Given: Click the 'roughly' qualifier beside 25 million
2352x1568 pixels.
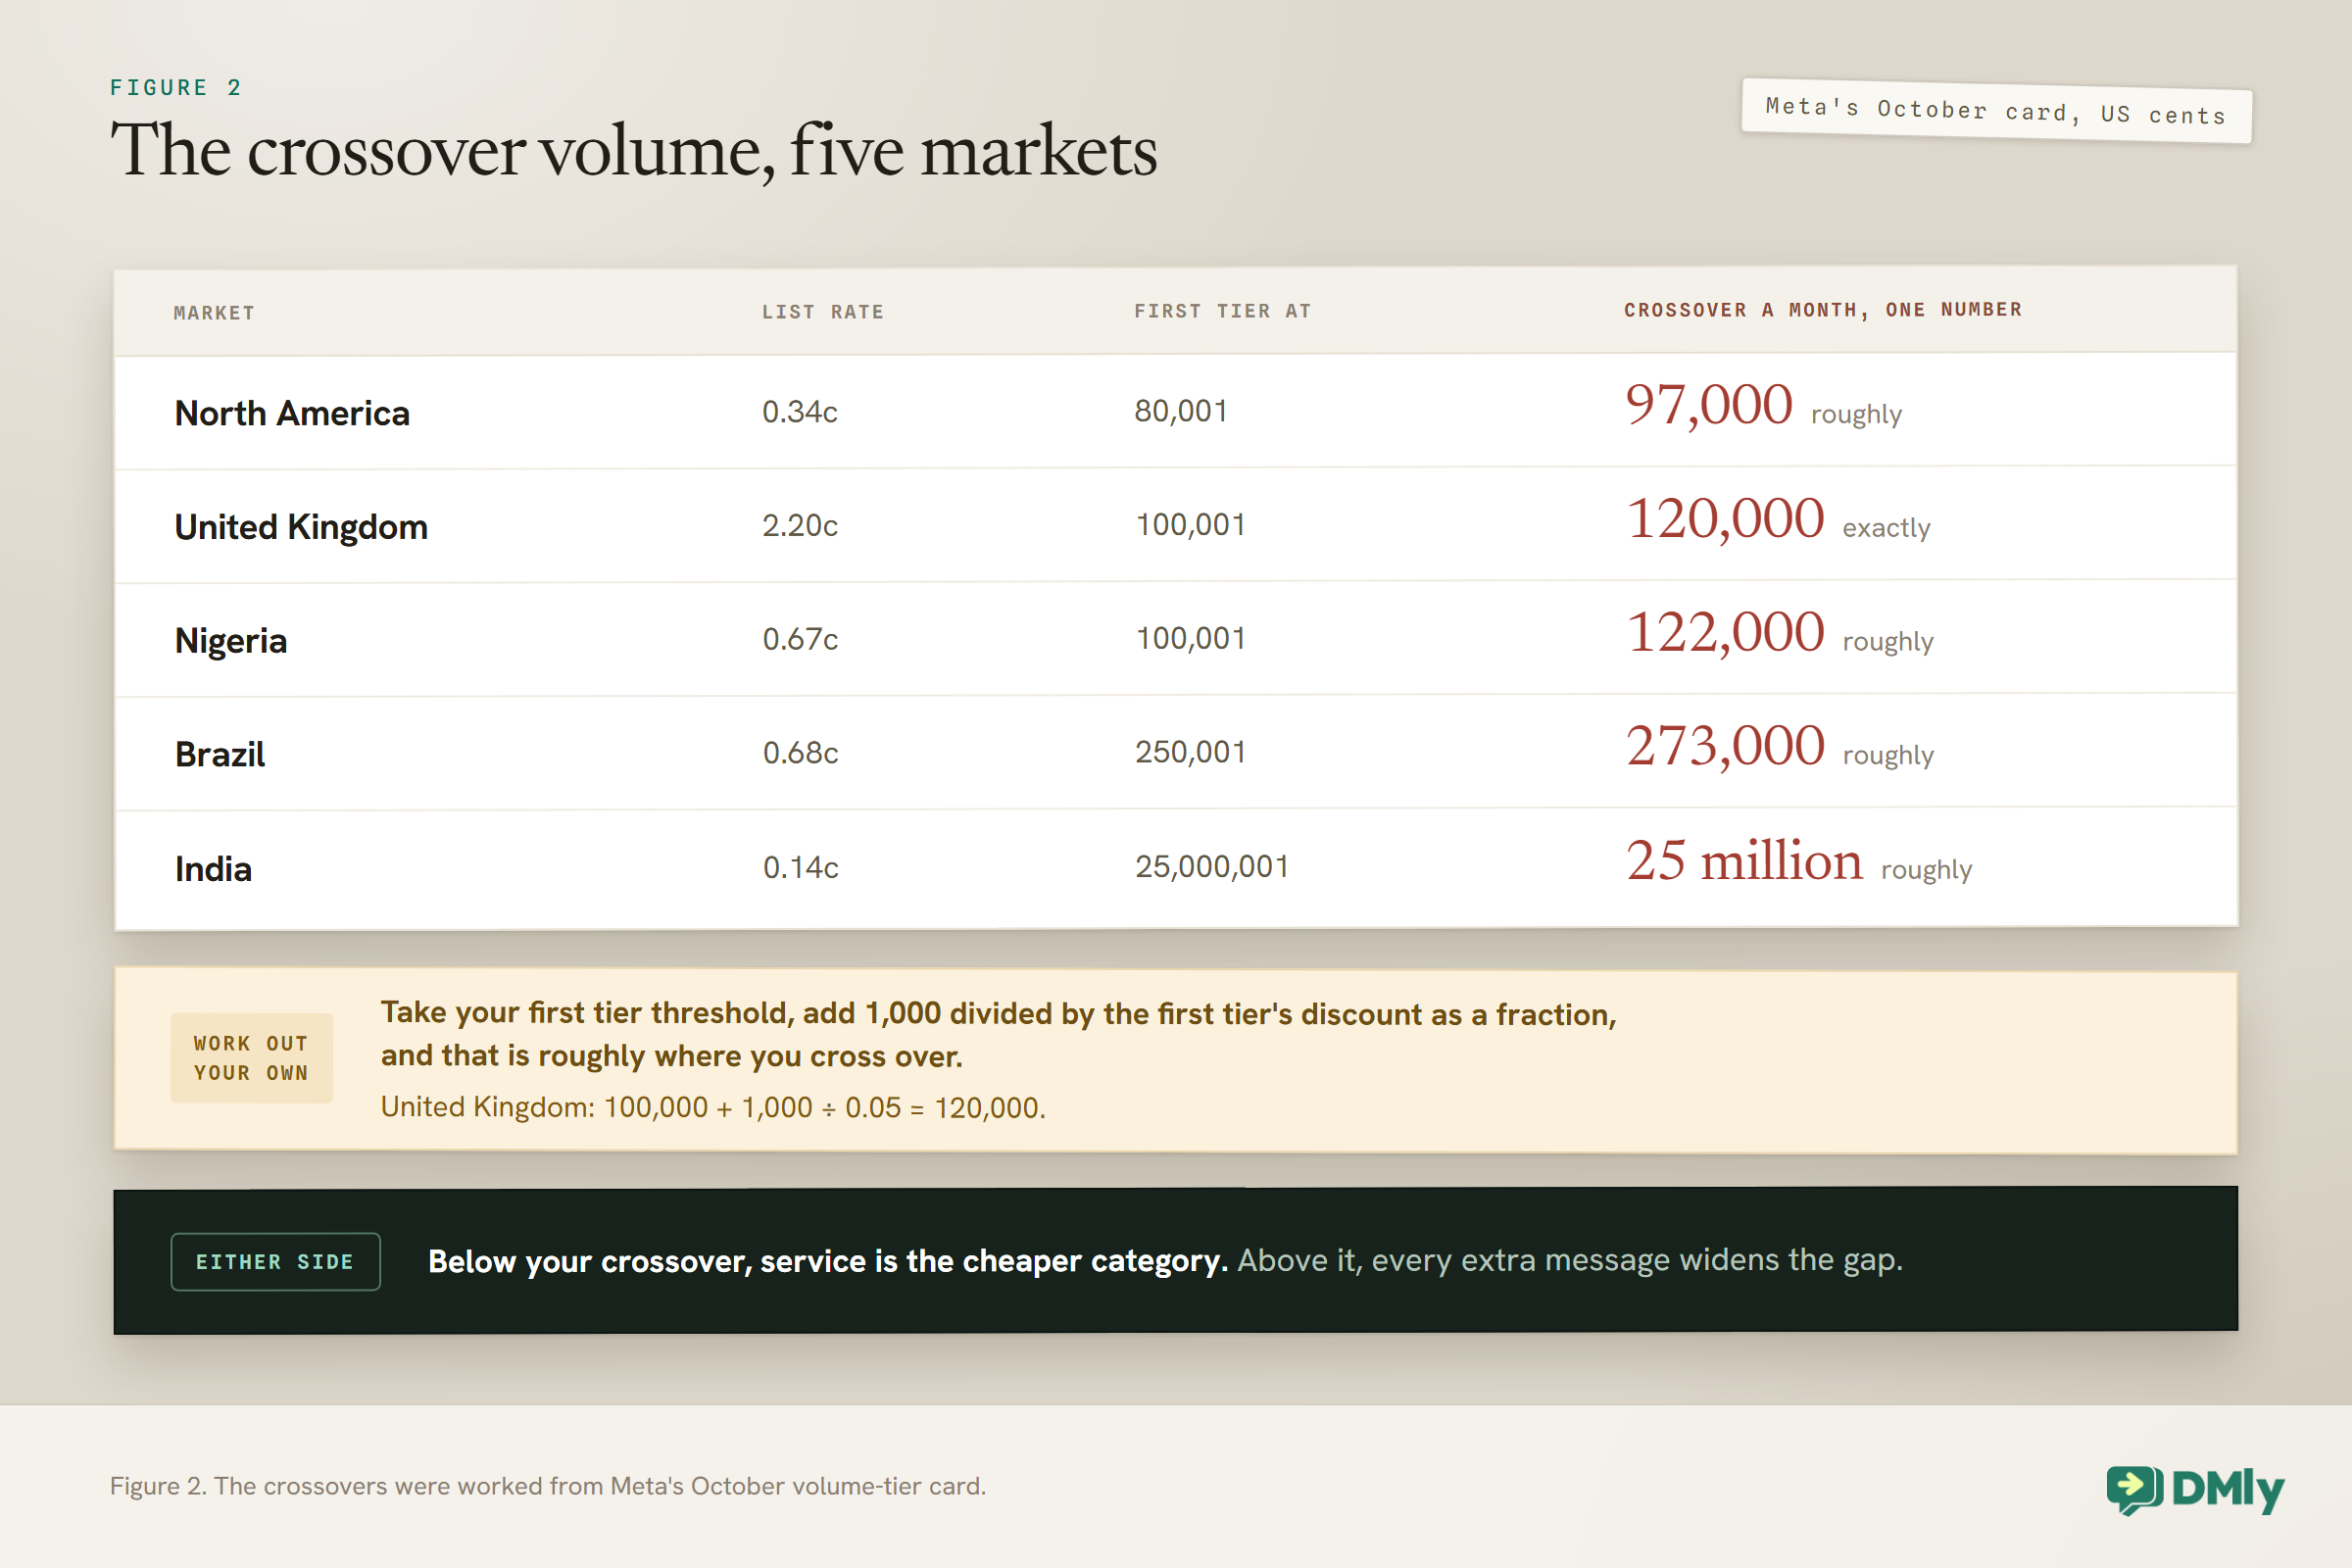Looking at the screenshot, I should (x=1926, y=869).
